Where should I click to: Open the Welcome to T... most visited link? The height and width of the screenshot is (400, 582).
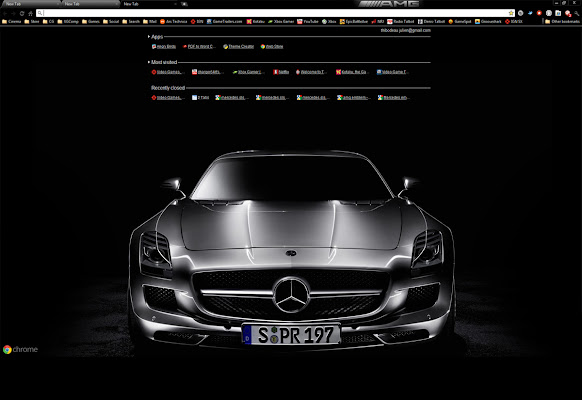point(310,72)
